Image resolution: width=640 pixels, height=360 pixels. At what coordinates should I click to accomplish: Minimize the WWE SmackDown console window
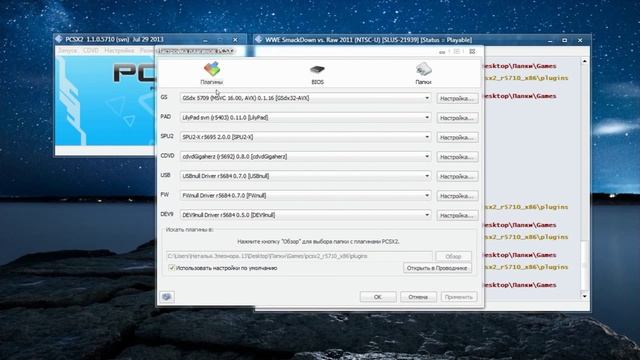550,40
